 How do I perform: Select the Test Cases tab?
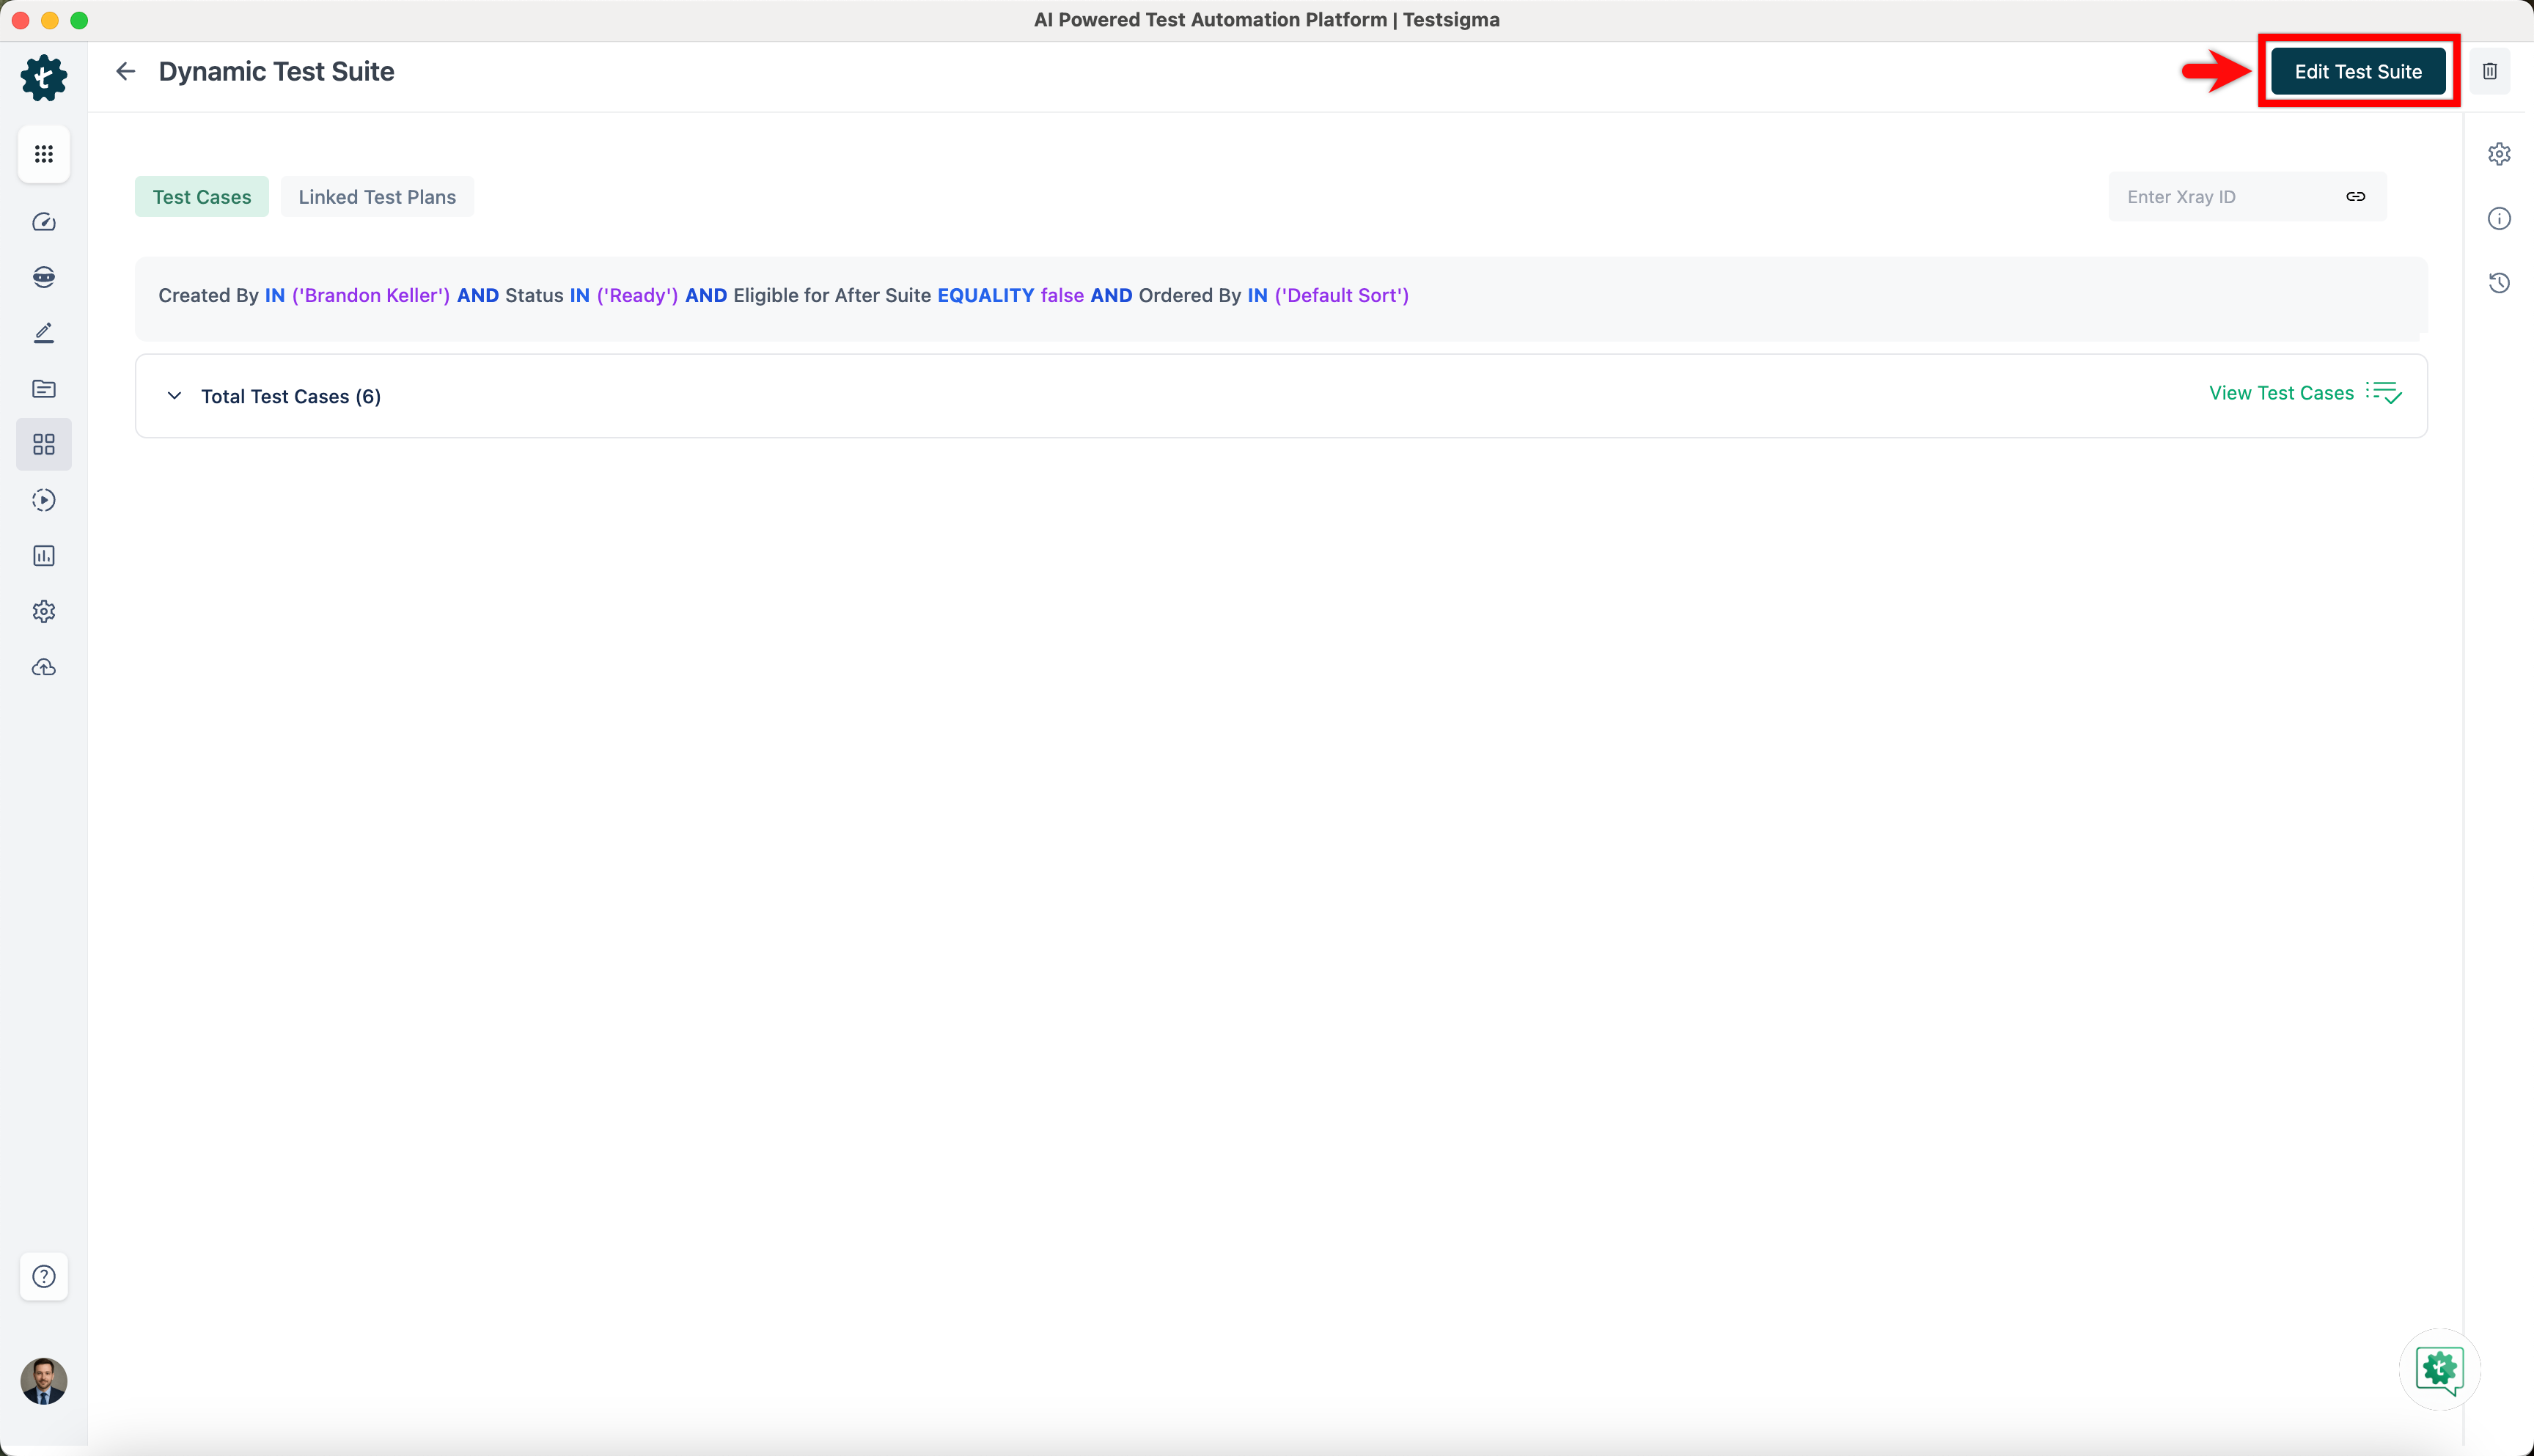pyautogui.click(x=201, y=196)
